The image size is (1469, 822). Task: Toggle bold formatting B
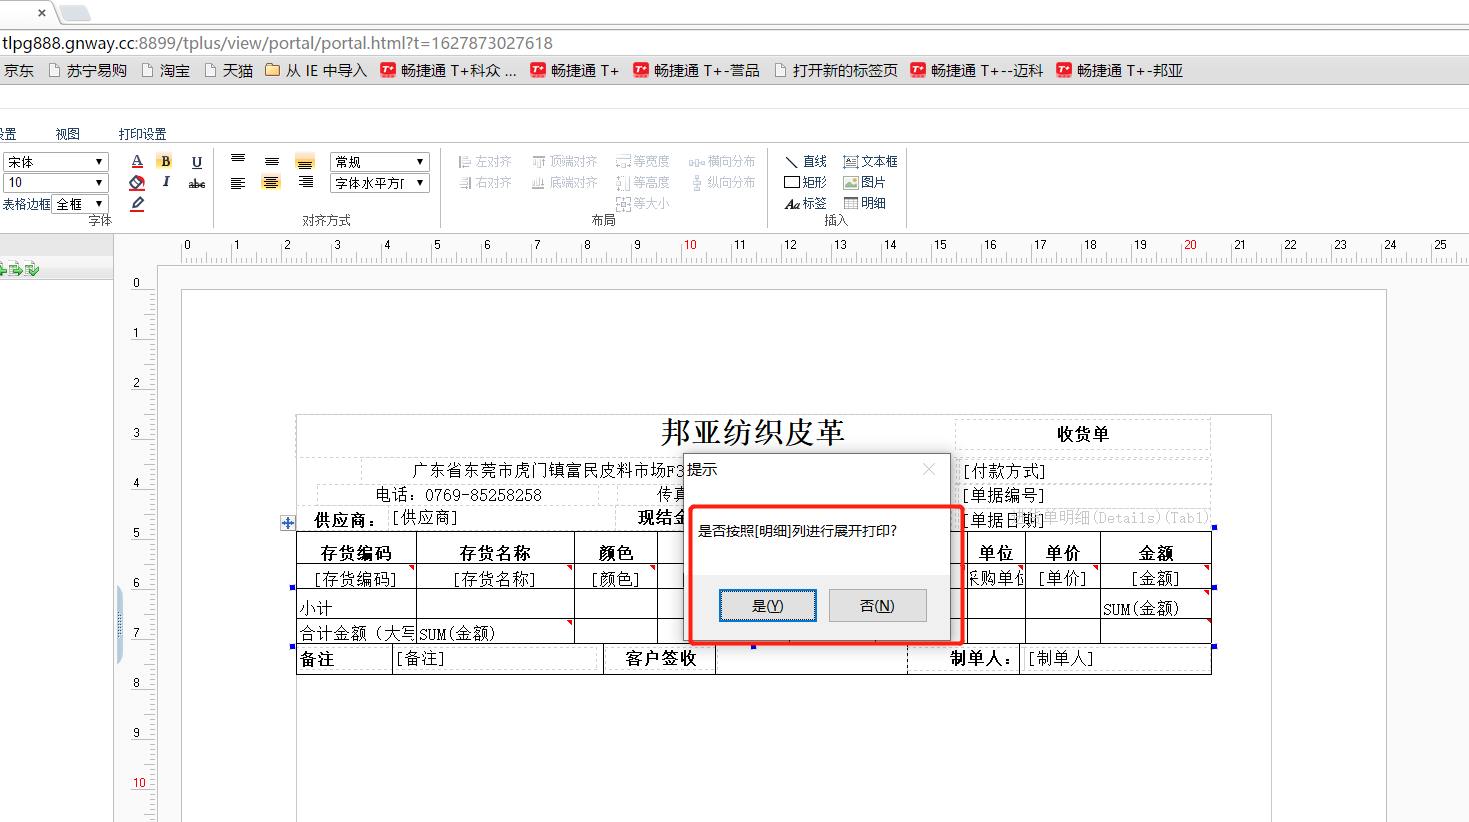pos(165,161)
